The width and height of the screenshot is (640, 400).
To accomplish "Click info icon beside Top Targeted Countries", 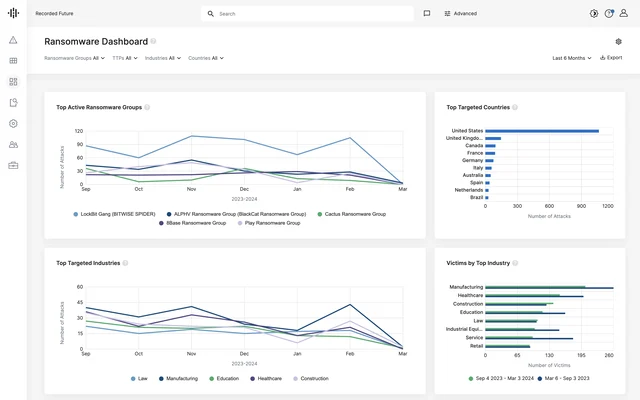I will [x=515, y=107].
